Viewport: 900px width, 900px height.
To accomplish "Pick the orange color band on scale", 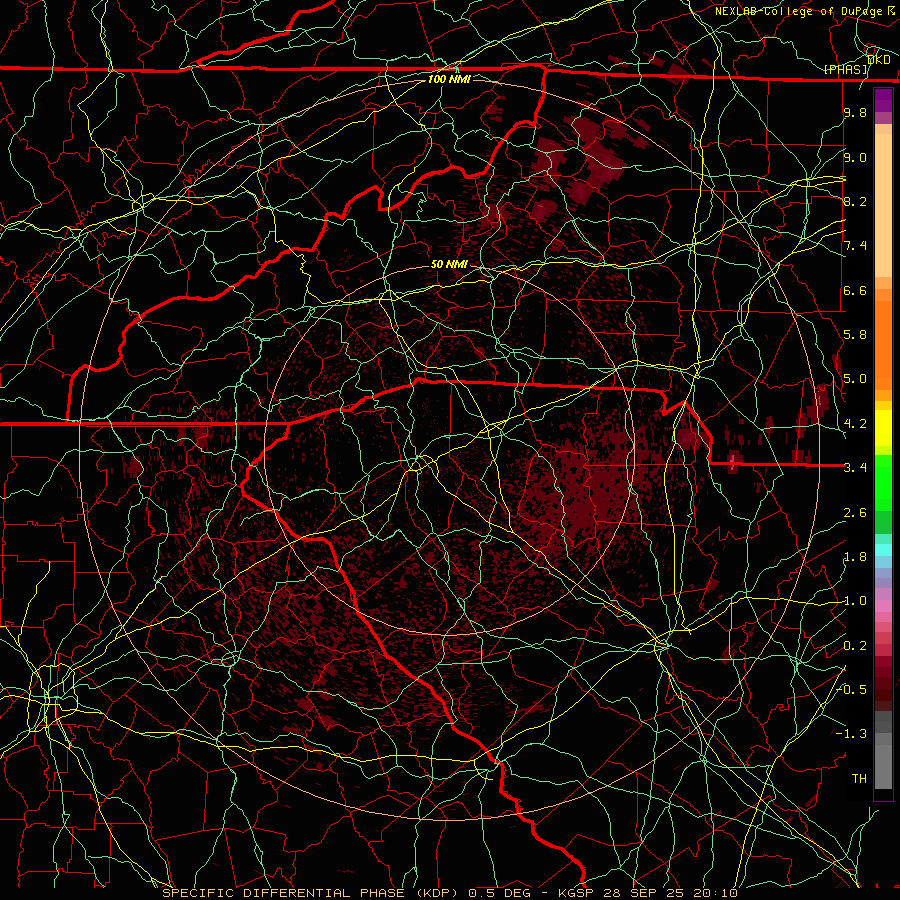I will pos(883,345).
